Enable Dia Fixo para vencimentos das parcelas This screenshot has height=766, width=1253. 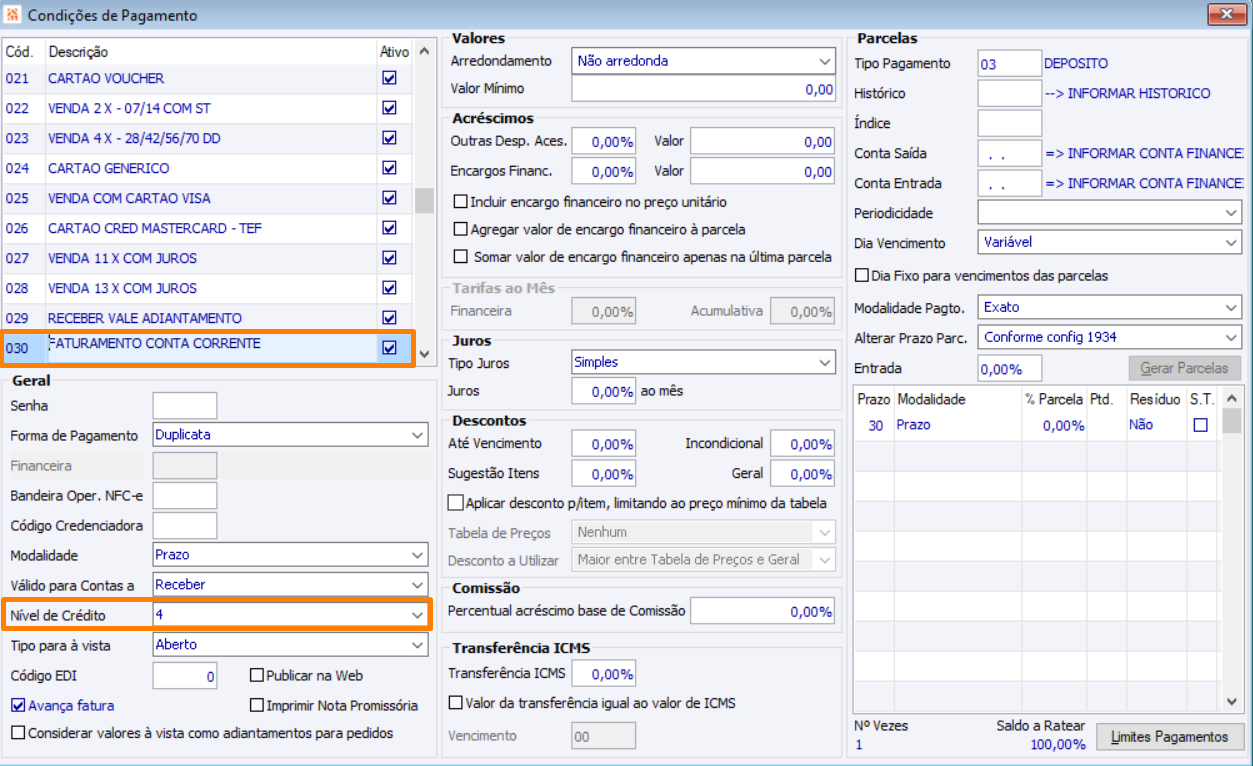(x=862, y=275)
